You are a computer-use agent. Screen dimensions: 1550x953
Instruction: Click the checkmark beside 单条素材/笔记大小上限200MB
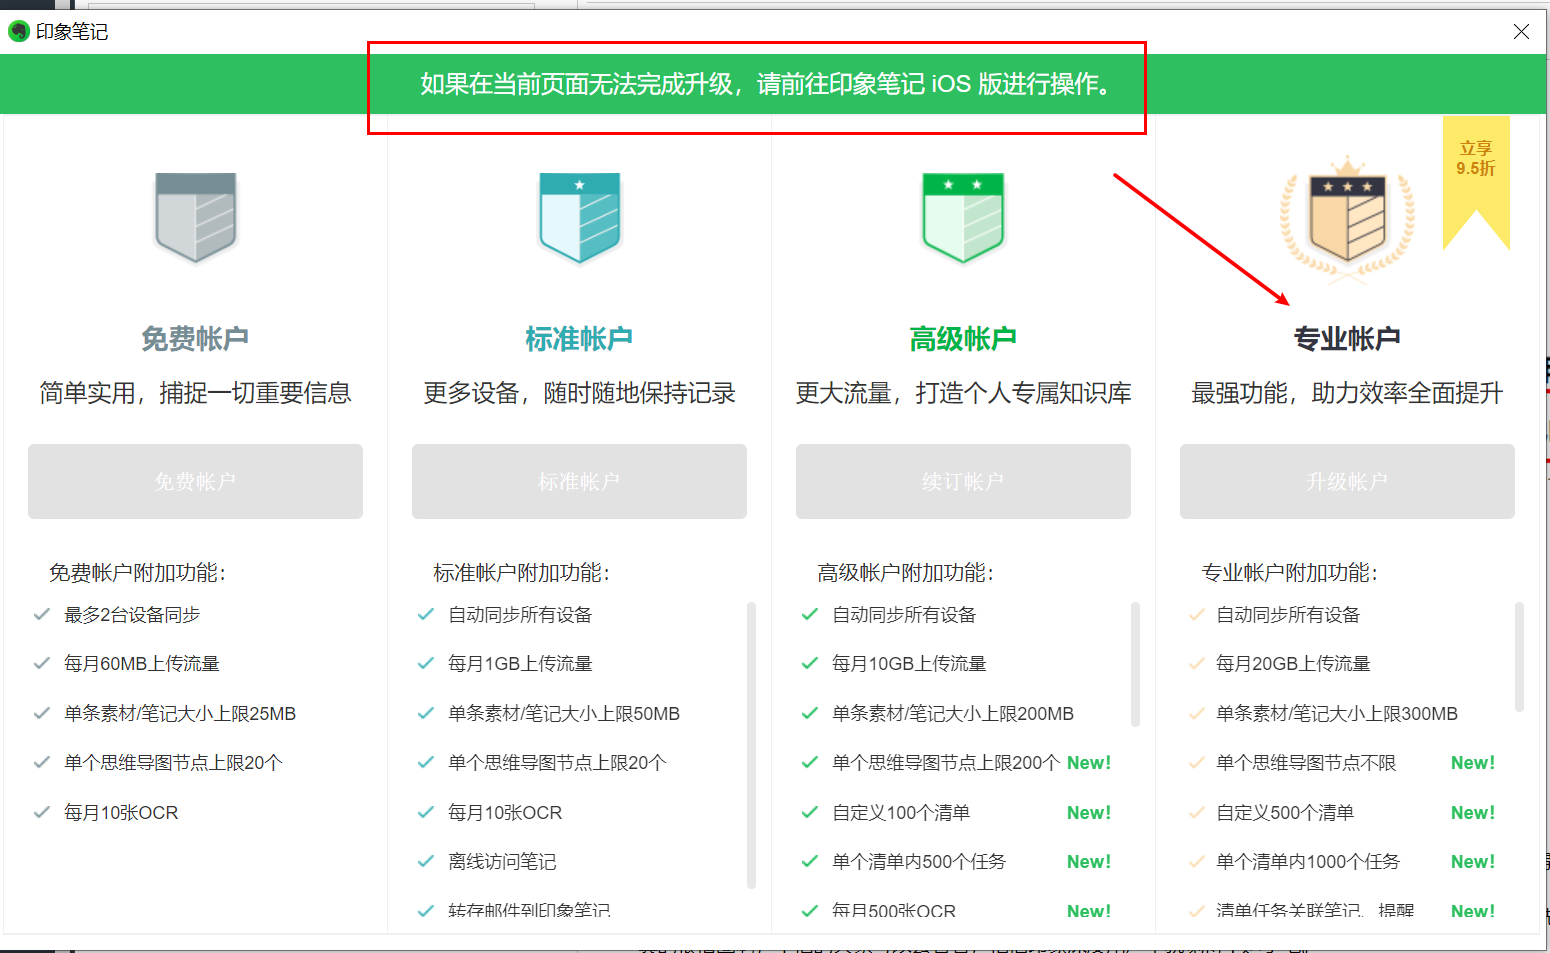[810, 713]
